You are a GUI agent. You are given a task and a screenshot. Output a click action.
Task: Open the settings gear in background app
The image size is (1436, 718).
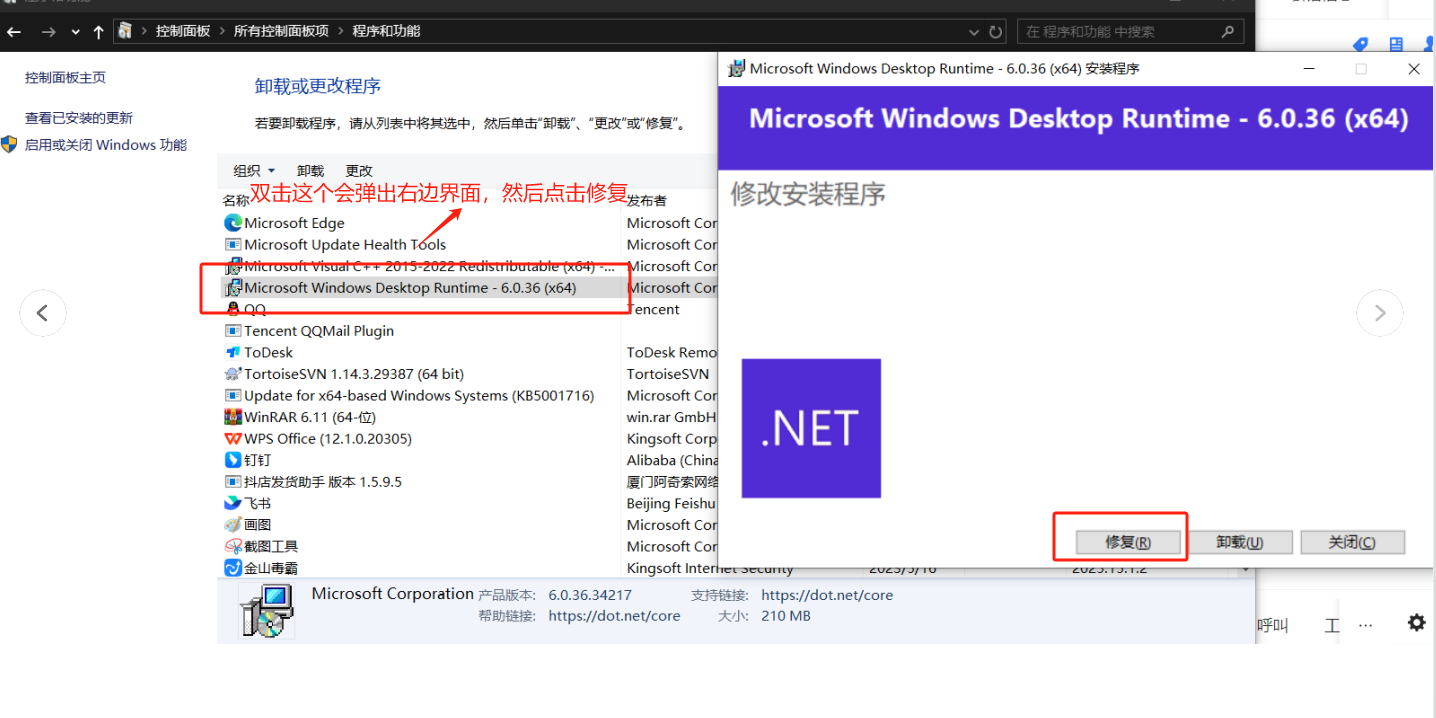[1416, 623]
